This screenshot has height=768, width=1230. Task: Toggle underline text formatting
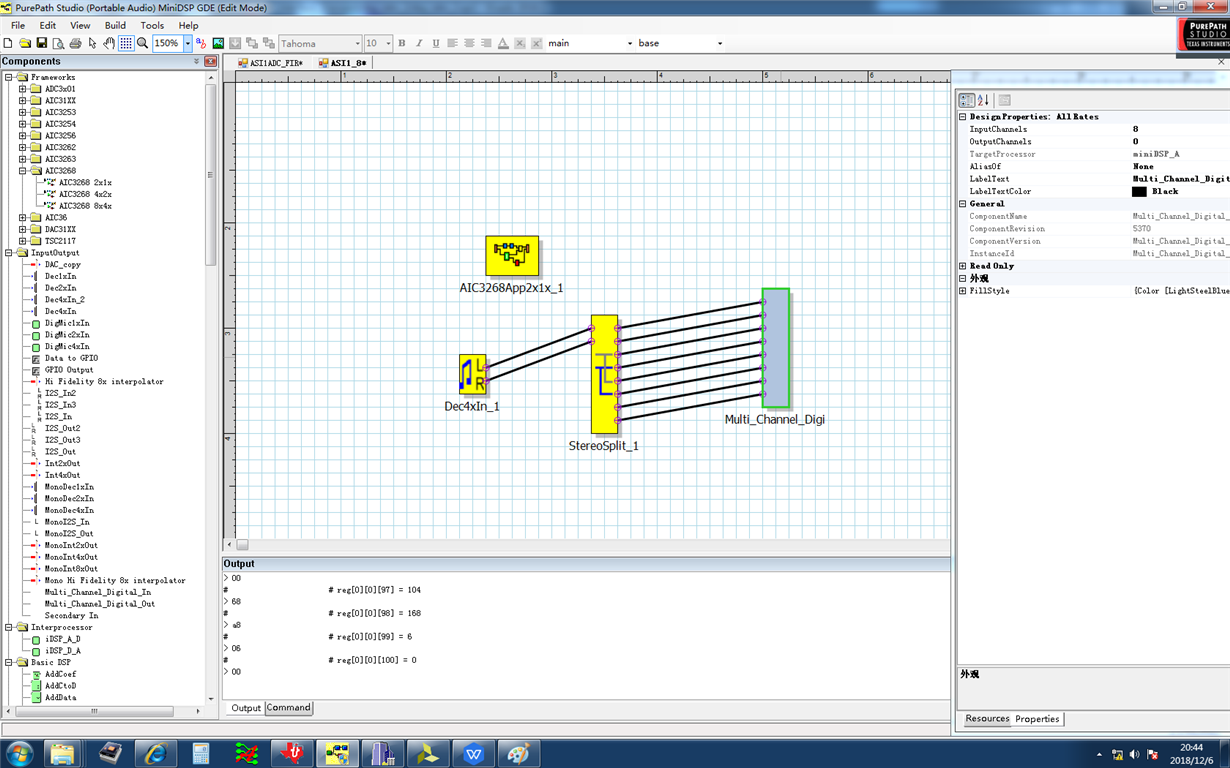pyautogui.click(x=436, y=44)
